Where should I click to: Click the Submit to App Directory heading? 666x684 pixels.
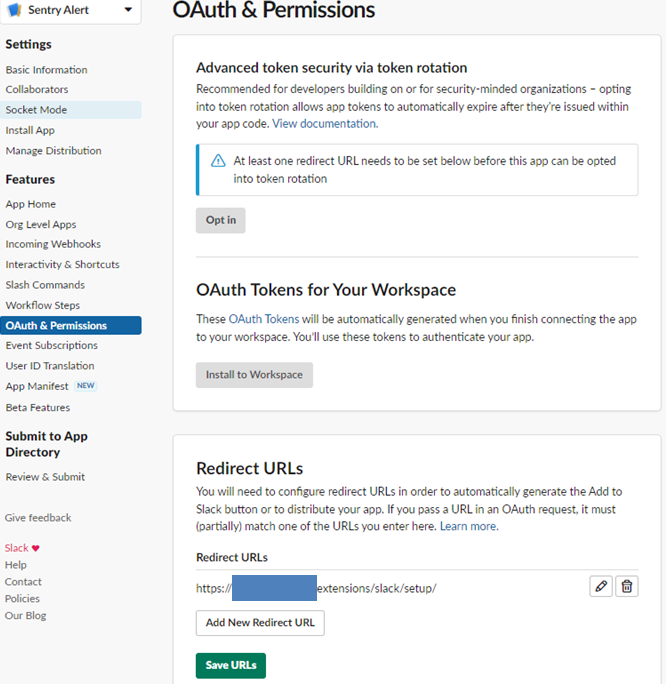tap(47, 444)
